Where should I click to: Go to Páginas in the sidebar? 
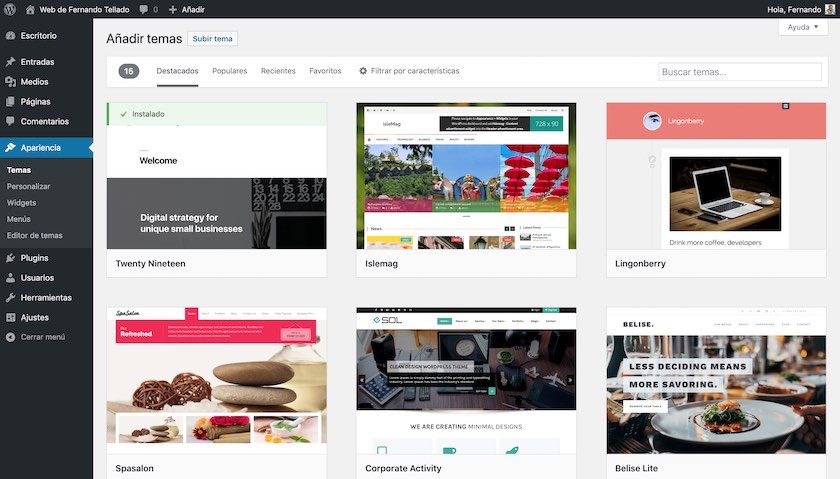point(35,102)
